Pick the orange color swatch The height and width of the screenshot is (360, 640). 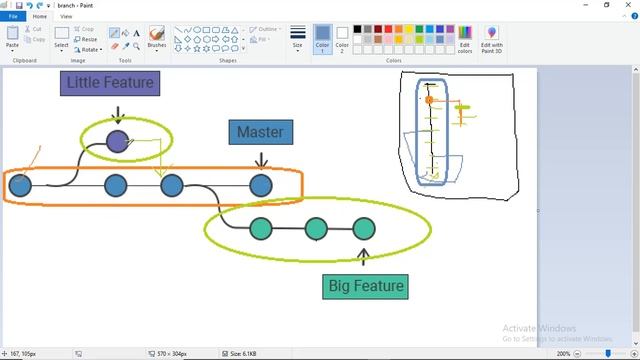coord(398,29)
